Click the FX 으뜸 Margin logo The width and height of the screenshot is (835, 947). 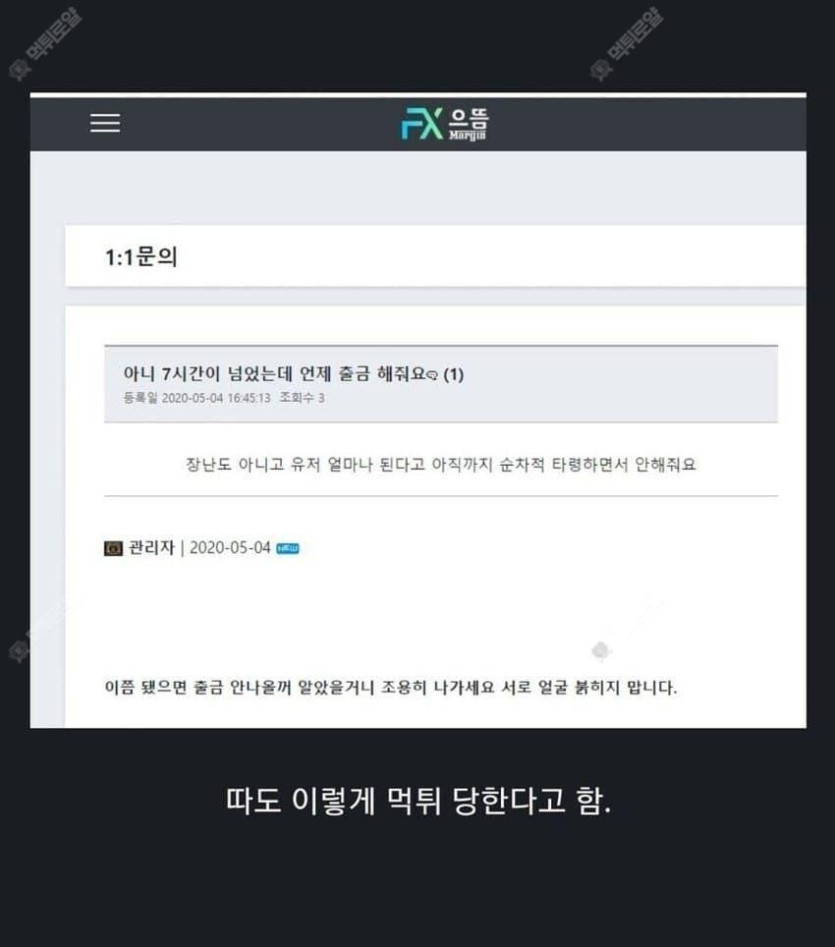pyautogui.click(x=445, y=123)
